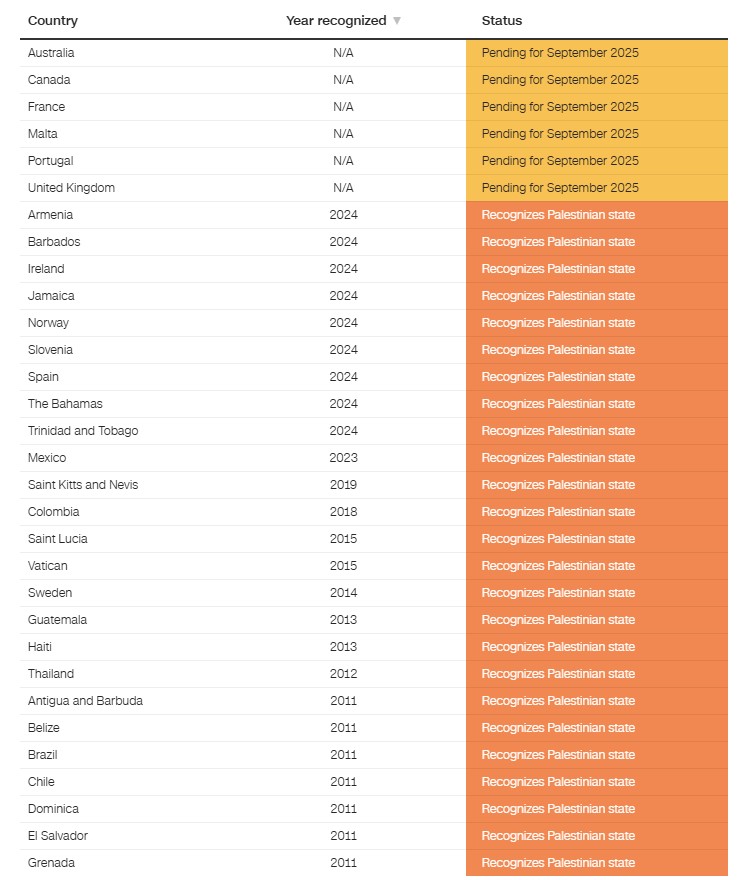Click the 2023 year for Mexico

coord(343,458)
